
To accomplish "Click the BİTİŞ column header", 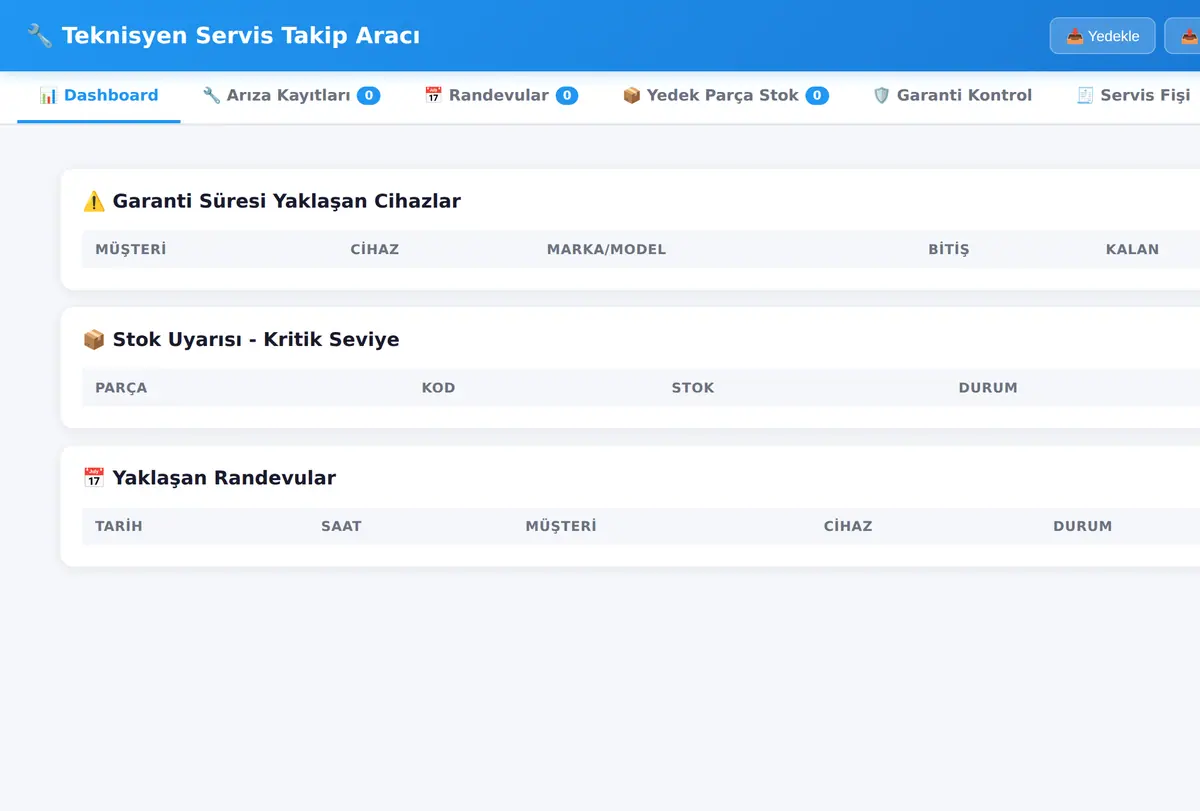I will (x=949, y=249).
